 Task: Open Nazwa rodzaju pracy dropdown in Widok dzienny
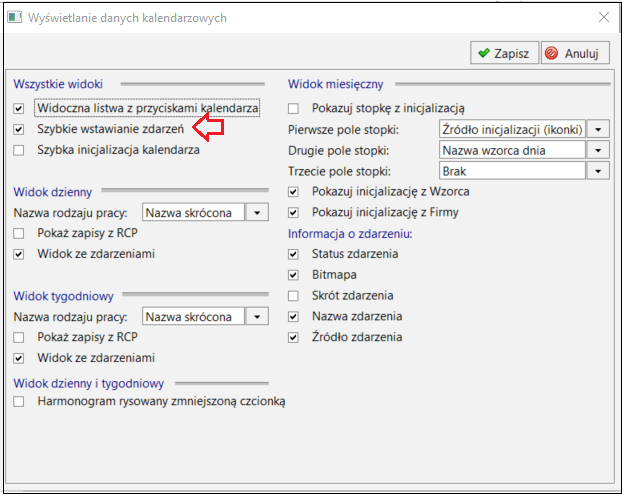[x=257, y=212]
